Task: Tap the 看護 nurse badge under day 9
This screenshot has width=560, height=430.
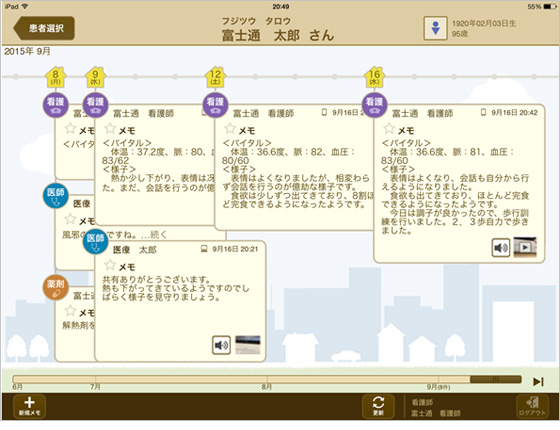Action: pos(95,105)
